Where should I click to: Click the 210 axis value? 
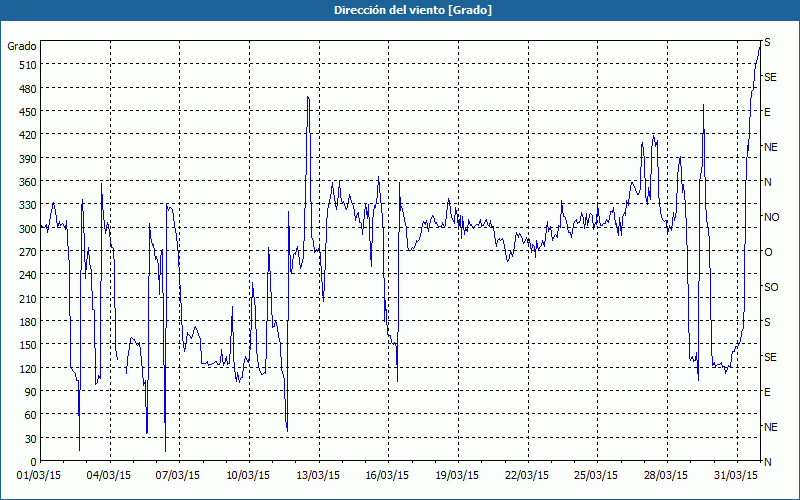click(x=28, y=298)
